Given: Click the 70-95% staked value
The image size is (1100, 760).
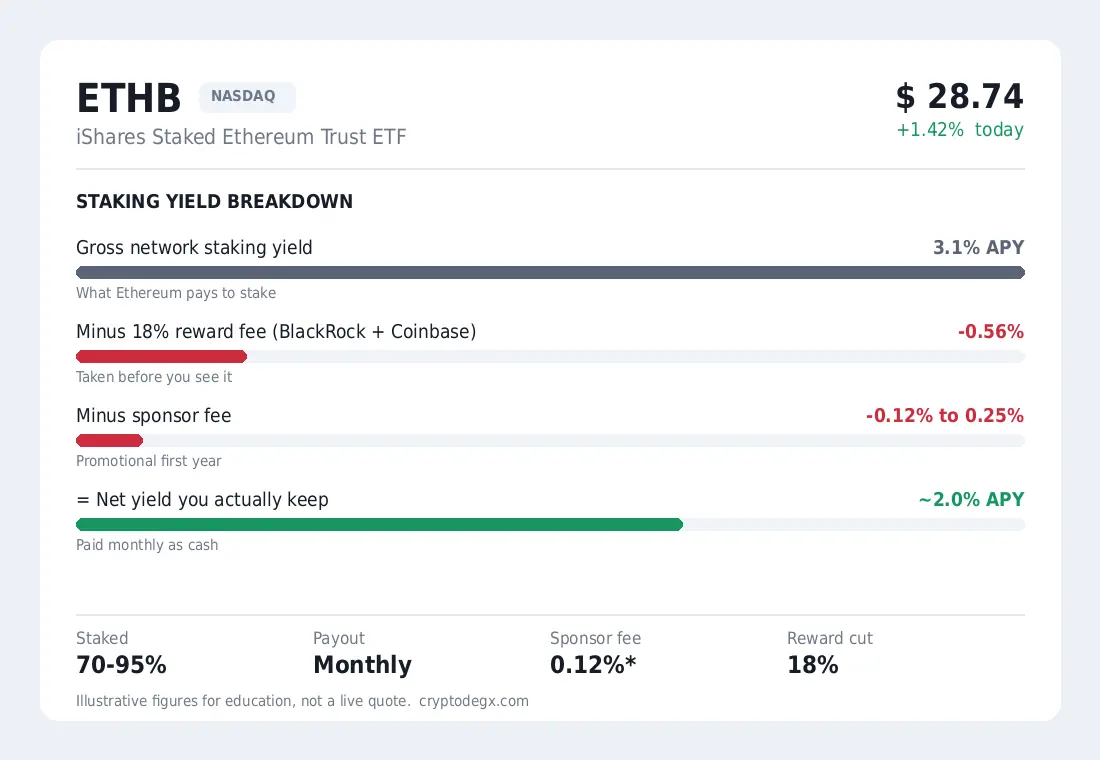Looking at the screenshot, I should [x=121, y=665].
